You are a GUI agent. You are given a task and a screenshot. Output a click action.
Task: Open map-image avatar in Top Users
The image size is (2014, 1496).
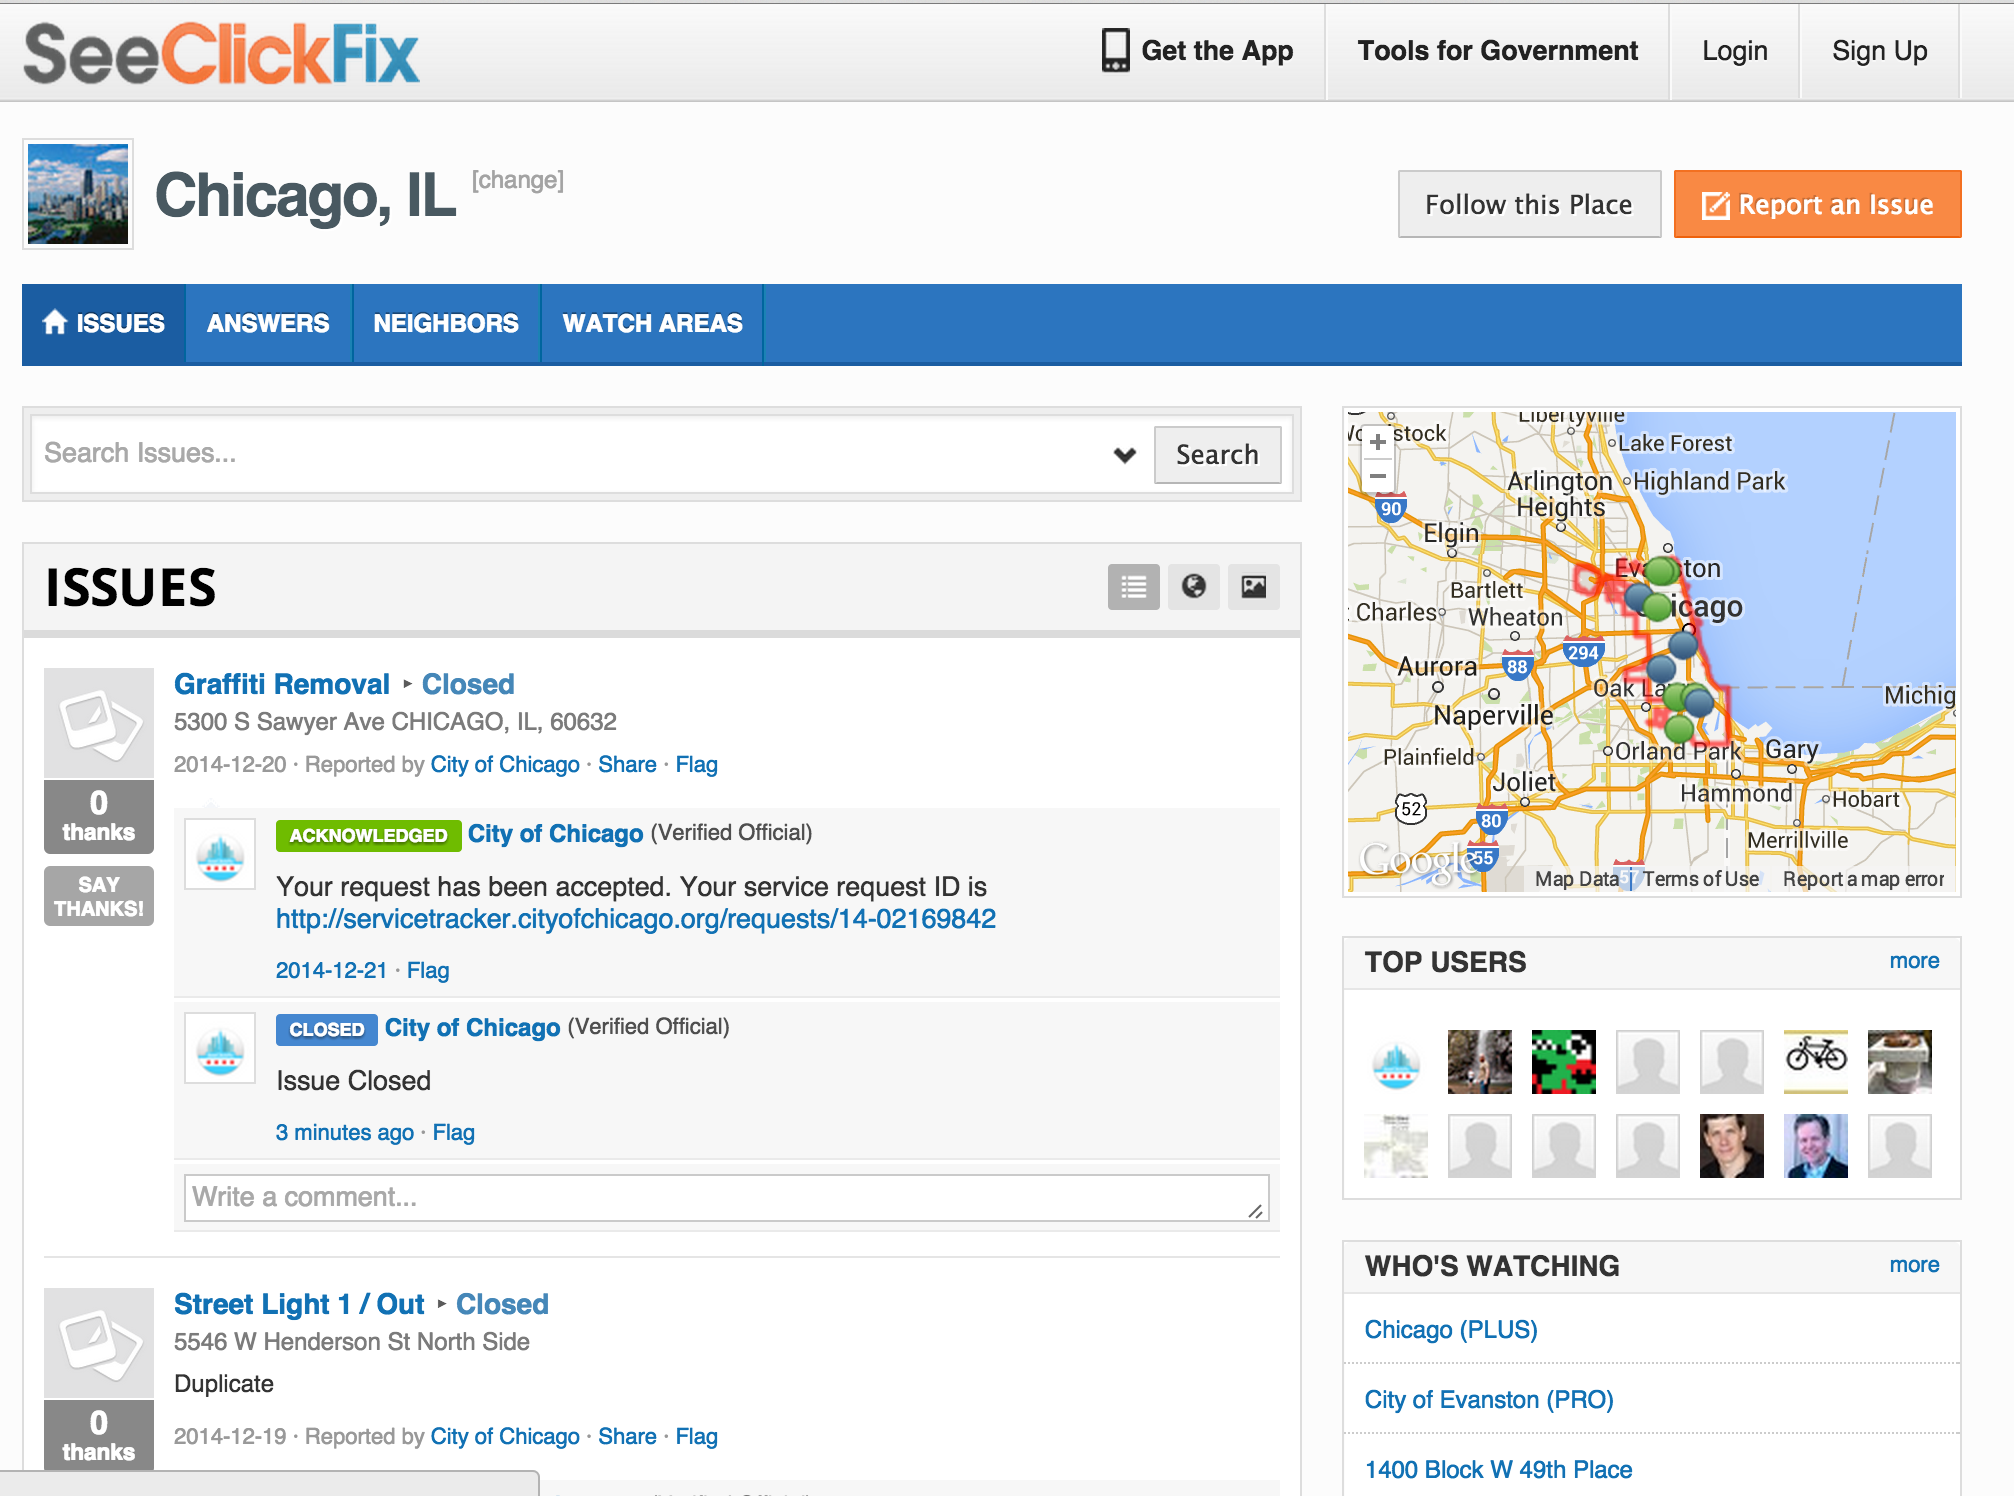[1396, 1146]
